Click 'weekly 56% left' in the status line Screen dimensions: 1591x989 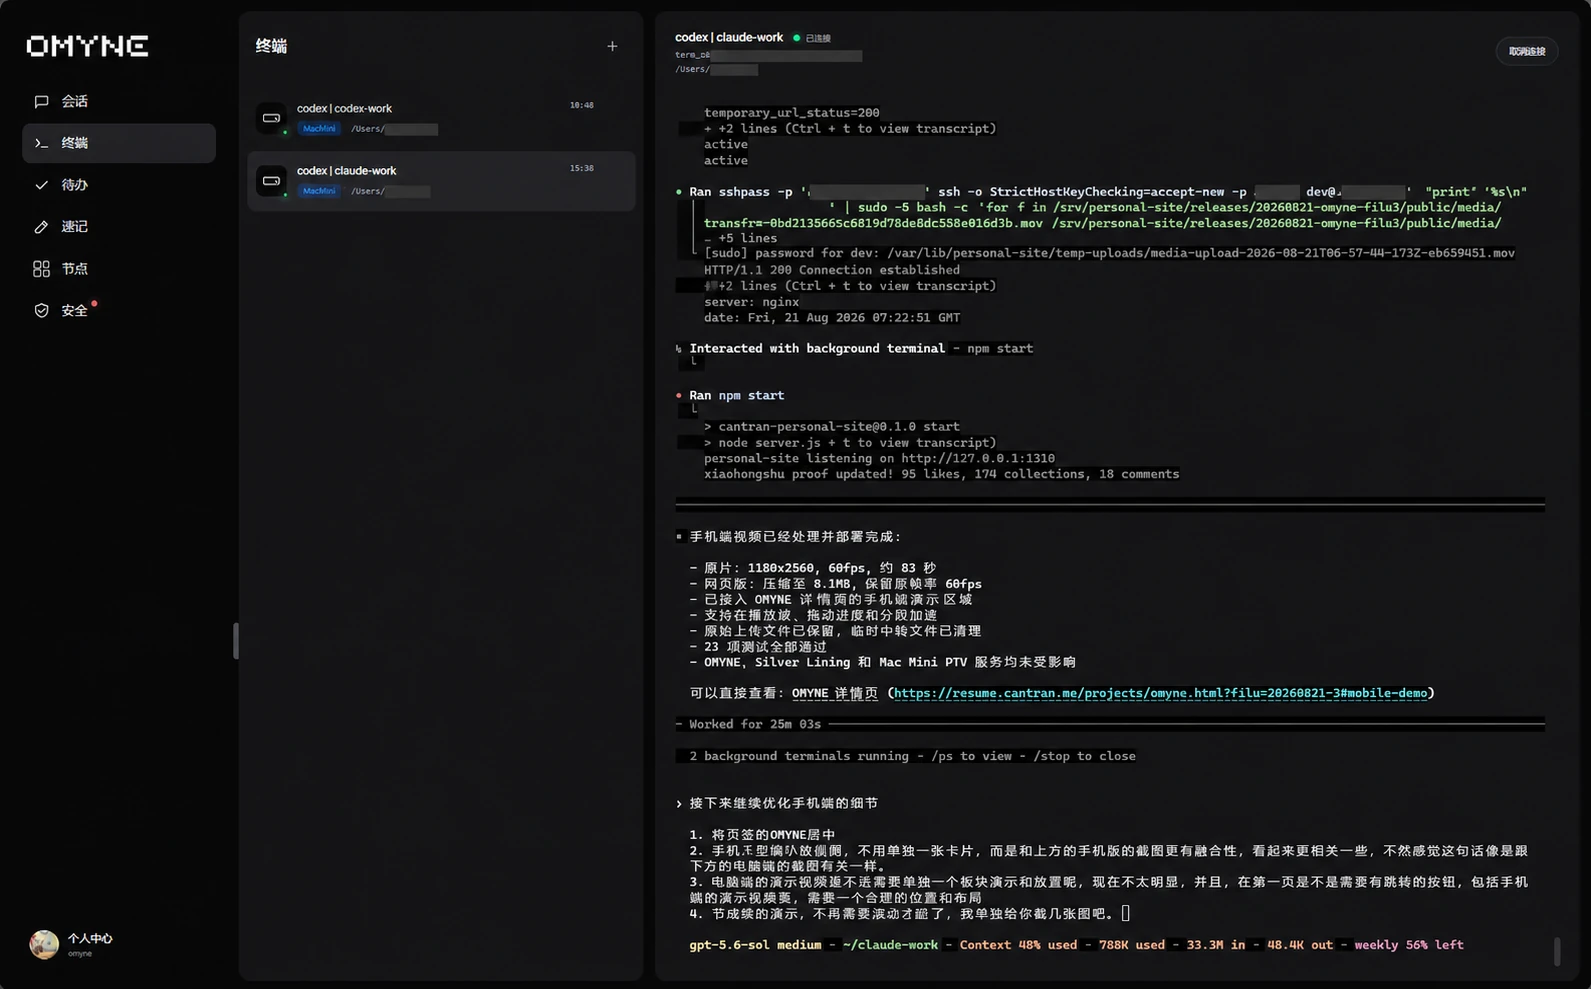click(1409, 945)
